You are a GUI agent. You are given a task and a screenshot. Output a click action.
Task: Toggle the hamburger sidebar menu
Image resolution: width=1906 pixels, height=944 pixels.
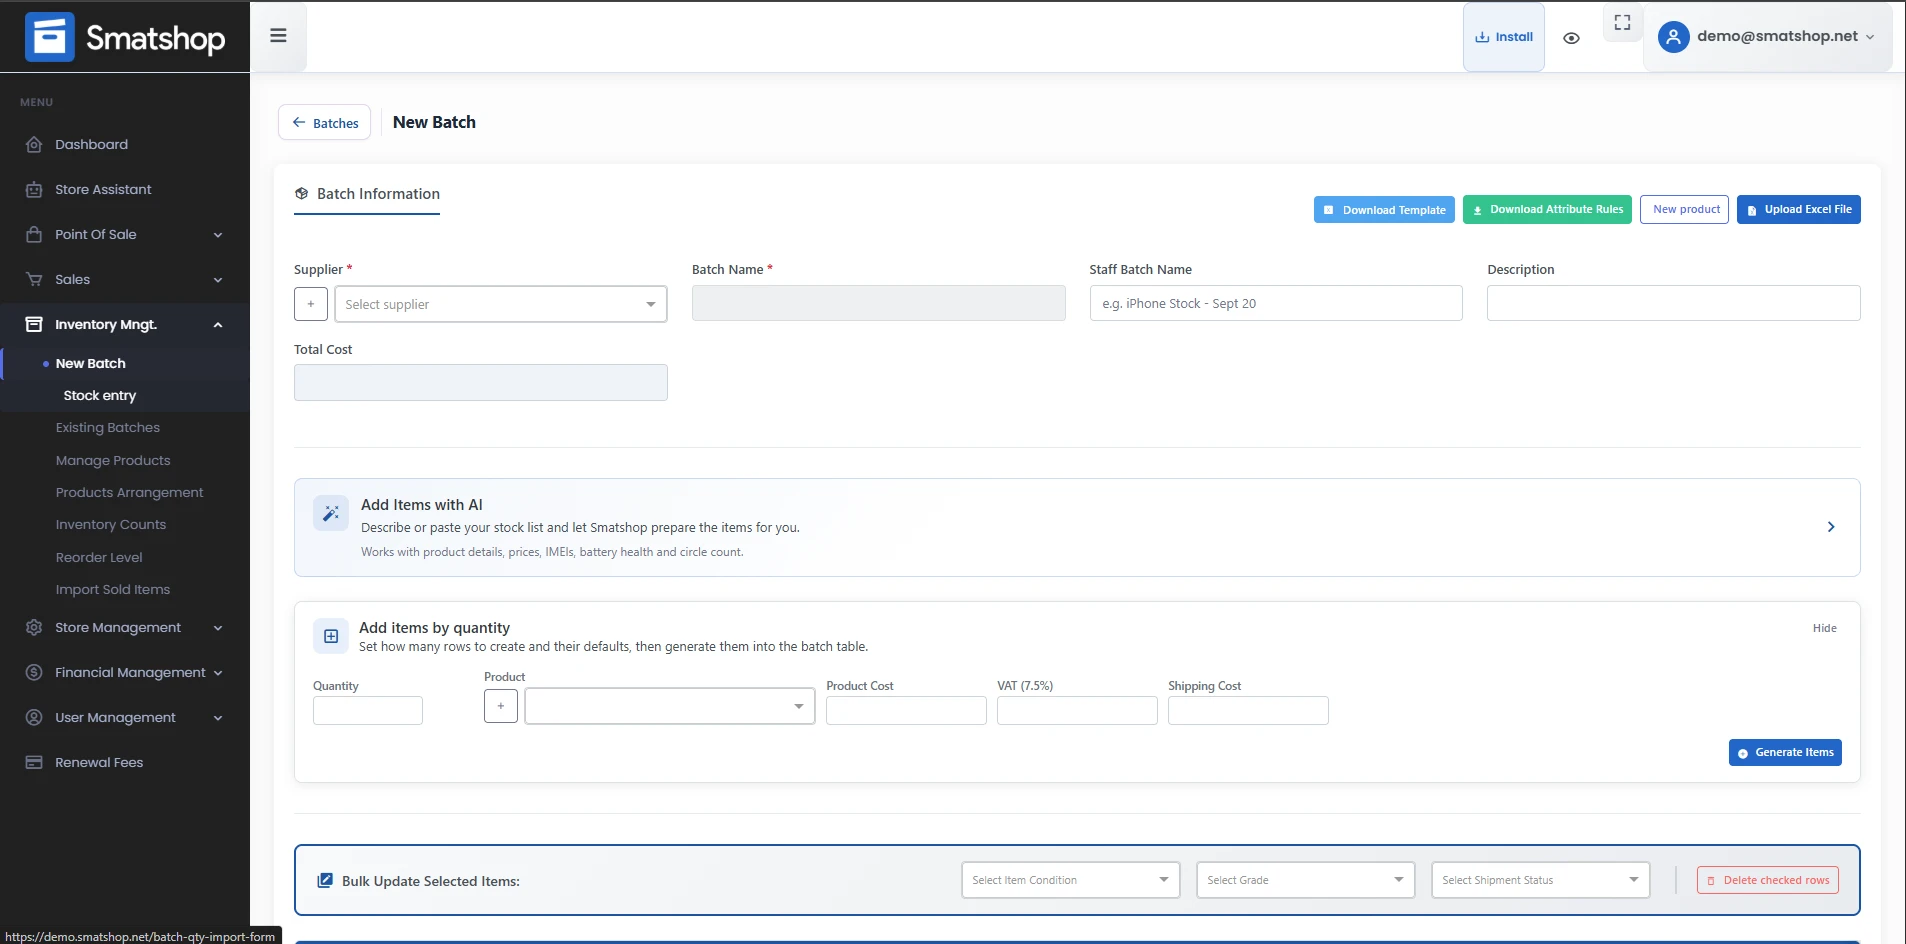coord(278,36)
